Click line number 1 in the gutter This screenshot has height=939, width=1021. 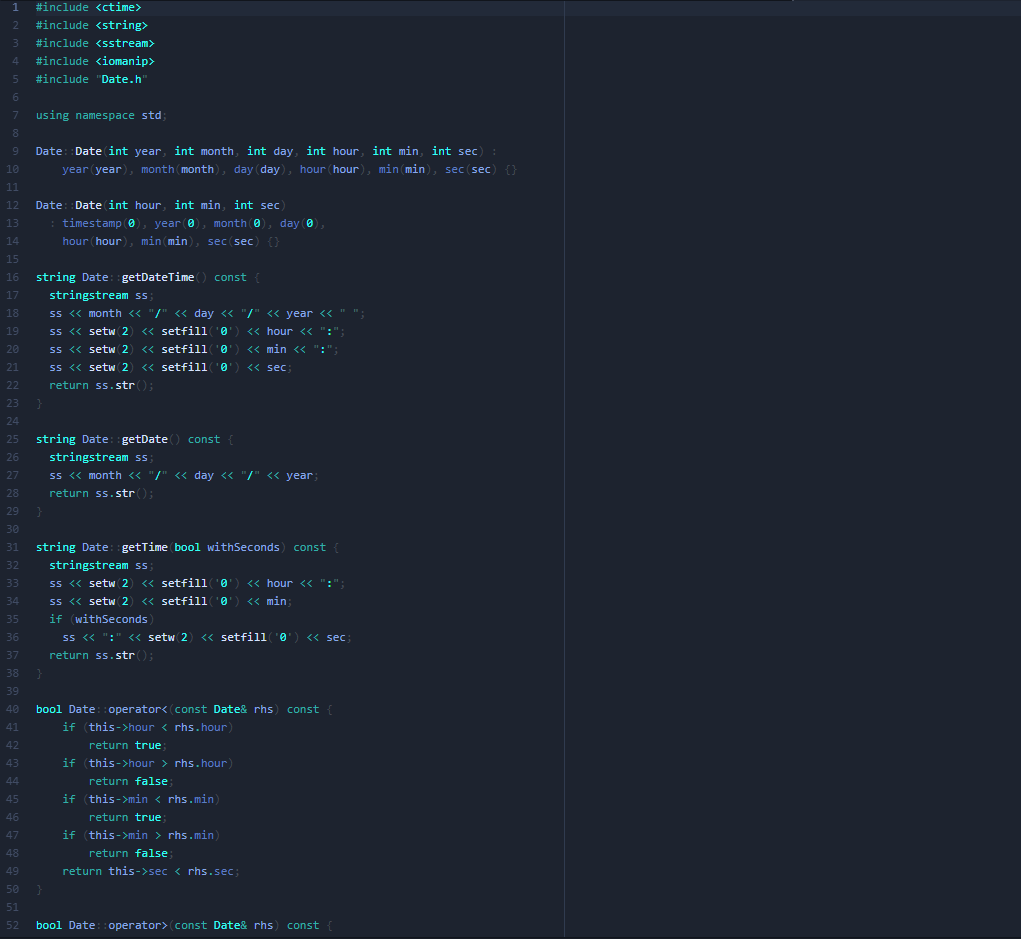(16, 7)
